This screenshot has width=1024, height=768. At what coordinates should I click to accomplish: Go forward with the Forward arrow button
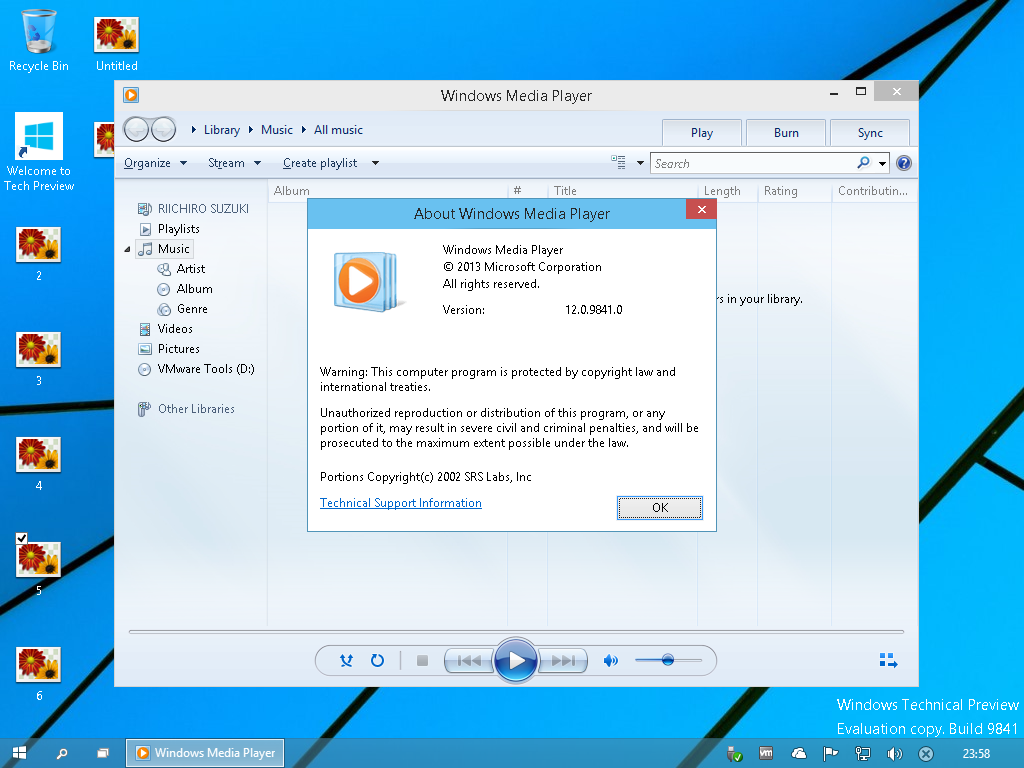[x=163, y=129]
